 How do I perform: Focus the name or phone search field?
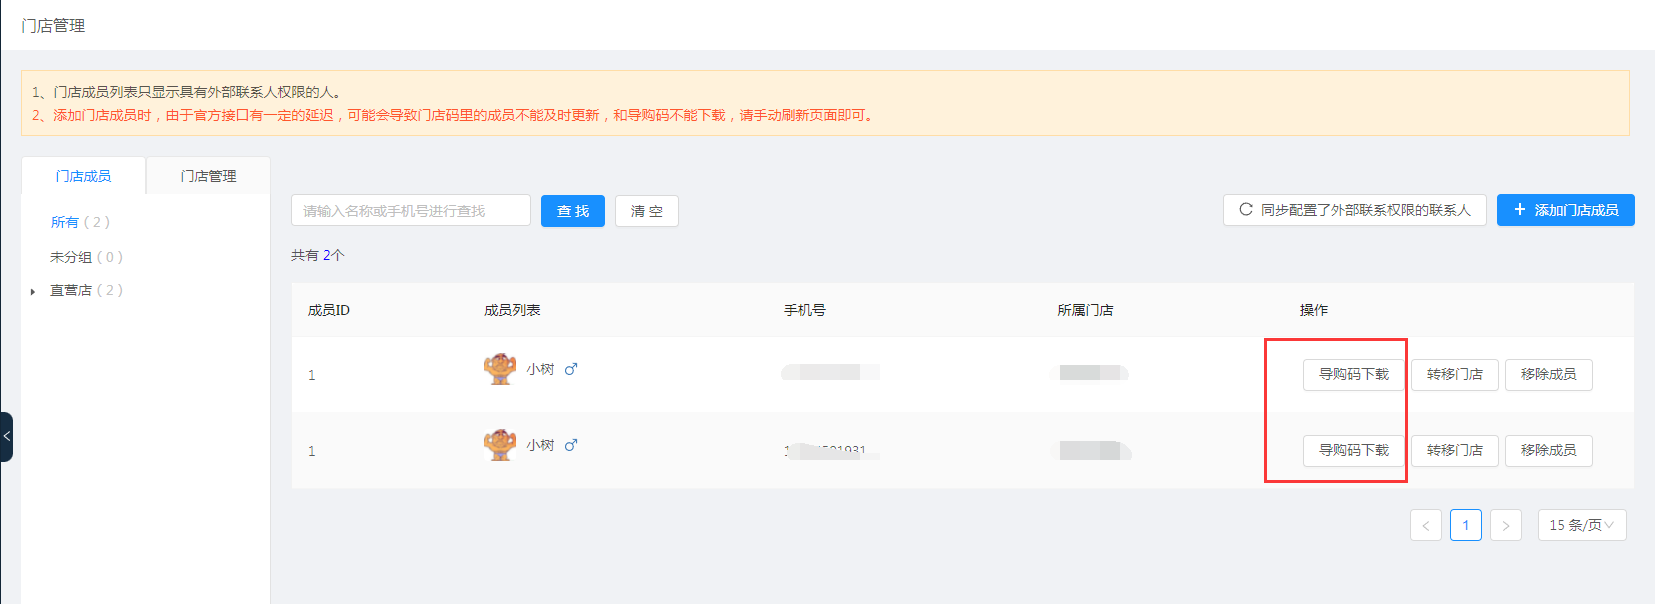(x=411, y=211)
